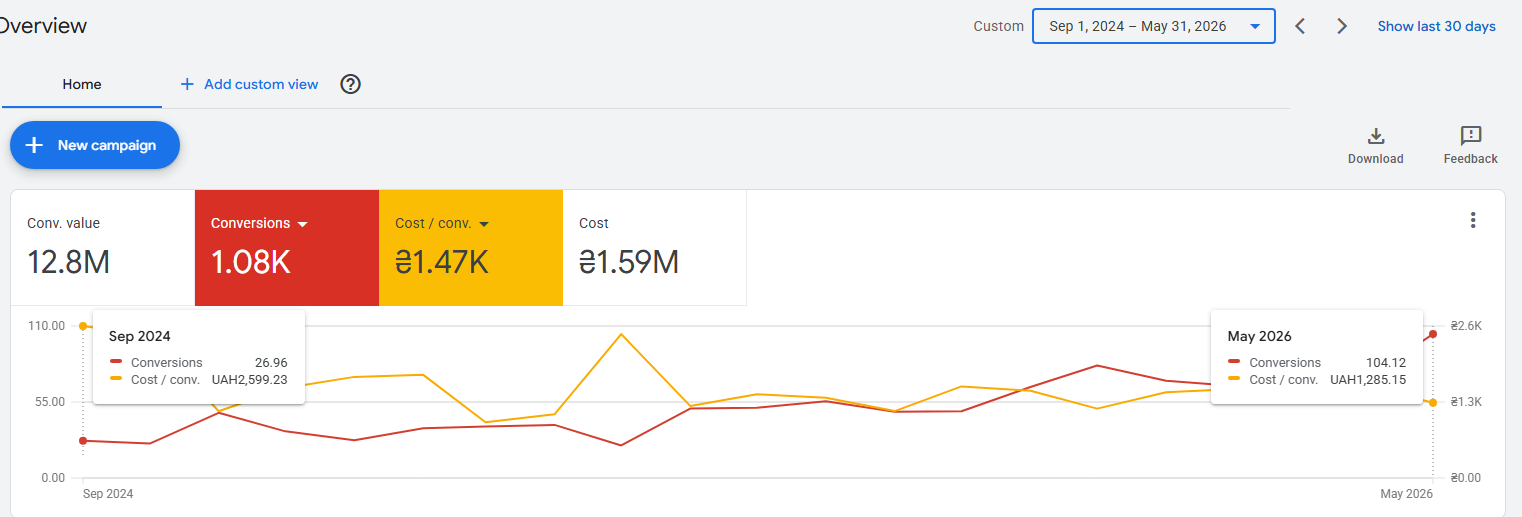Click the ₴1.59M cost figure
1522x517 pixels.
629,262
